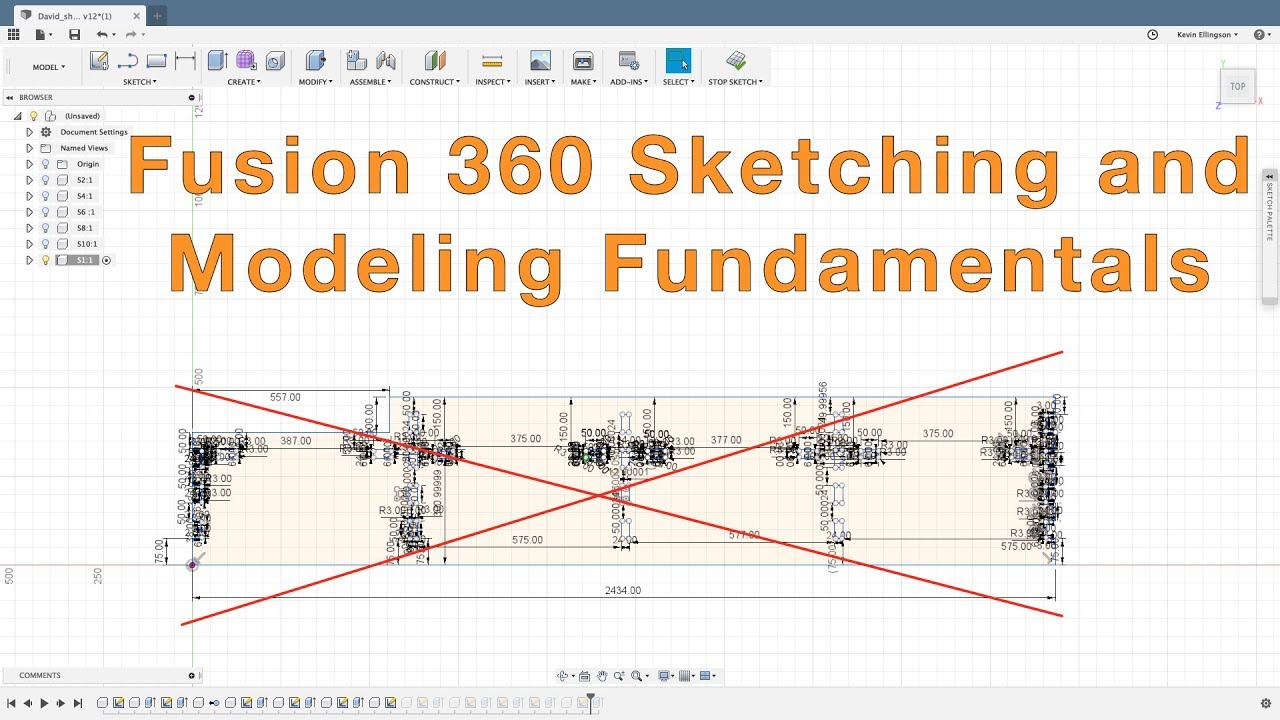Click the timeline settings gear icon
Viewport: 1280px width, 720px height.
tap(1266, 703)
